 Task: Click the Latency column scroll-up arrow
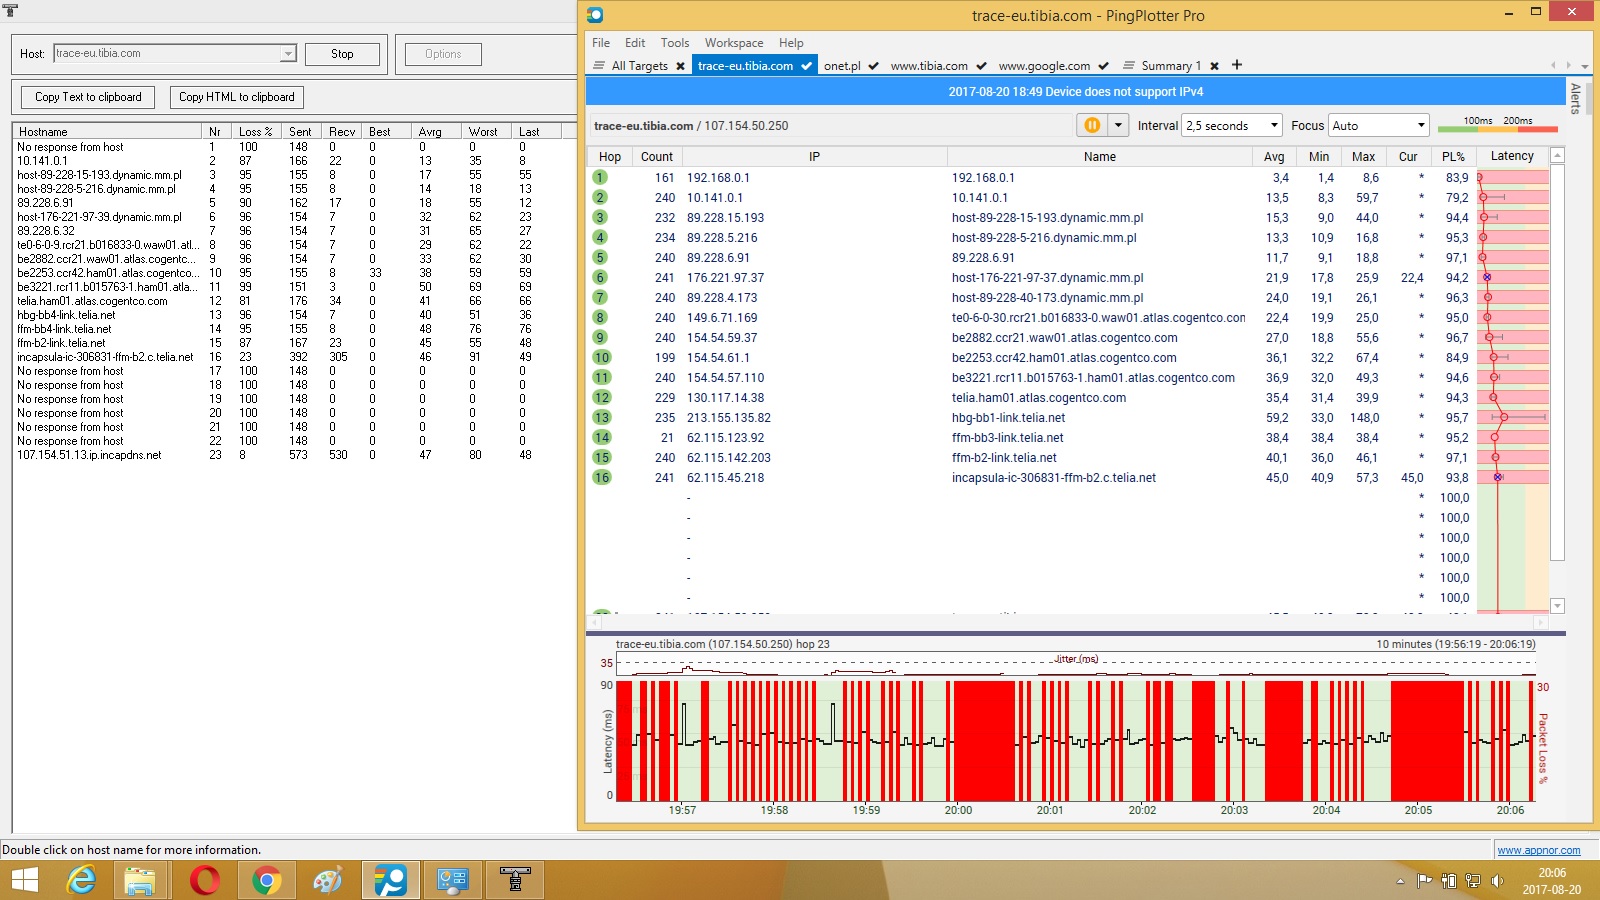point(1557,156)
